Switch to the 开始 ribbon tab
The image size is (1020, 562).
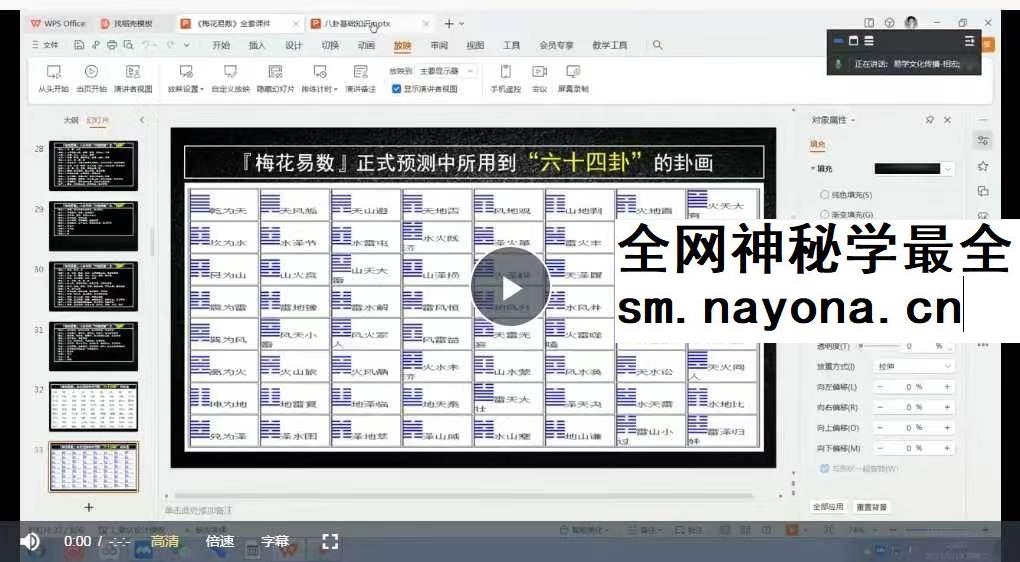click(x=221, y=46)
